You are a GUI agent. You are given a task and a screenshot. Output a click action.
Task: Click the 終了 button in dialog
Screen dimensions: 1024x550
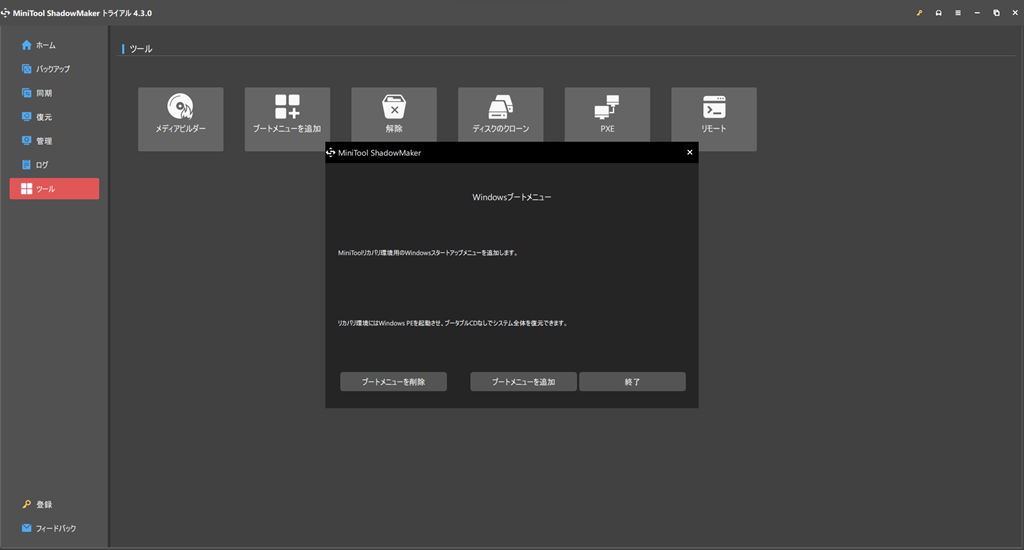pos(632,381)
